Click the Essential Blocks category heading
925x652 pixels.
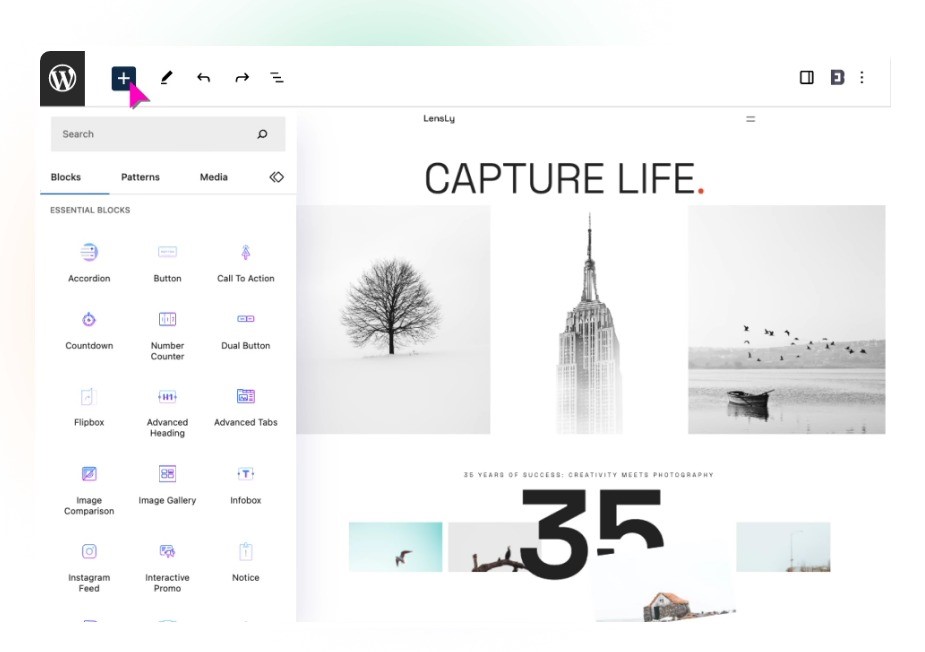[90, 210]
